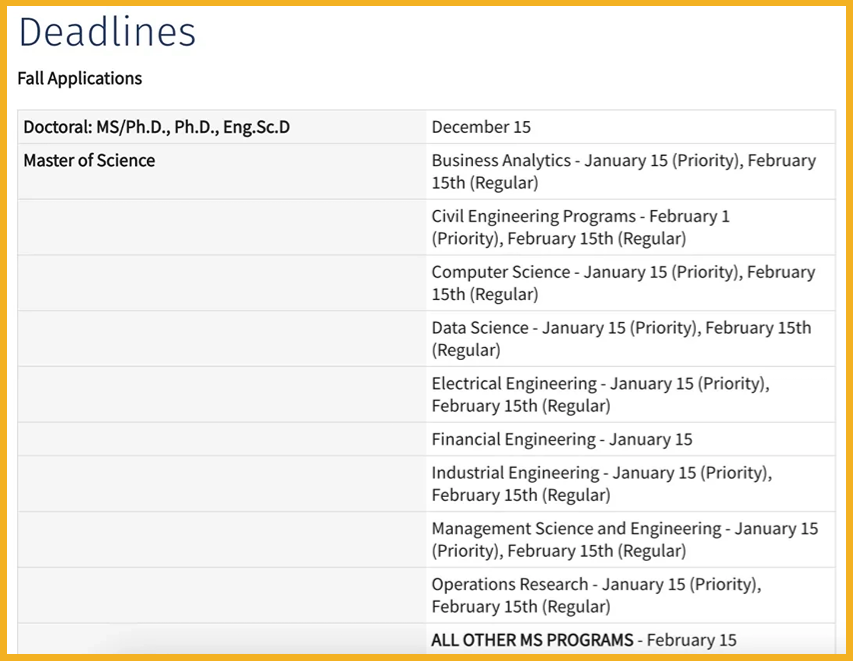The height and width of the screenshot is (661, 853).
Task: Click the empty label cell beside Computer Science
Action: coord(222,283)
